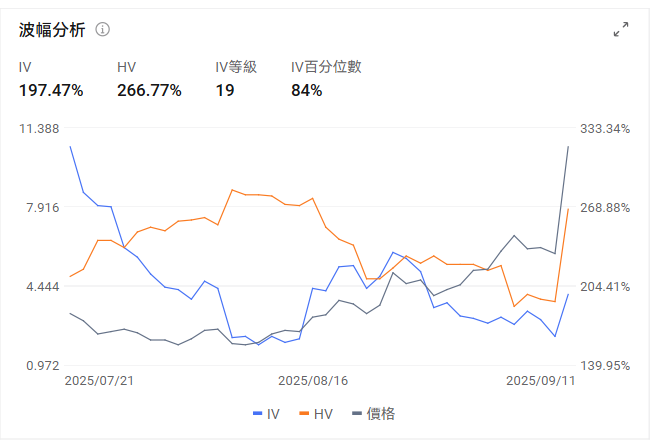Click the 波幅分析 panel title

(x=52, y=29)
